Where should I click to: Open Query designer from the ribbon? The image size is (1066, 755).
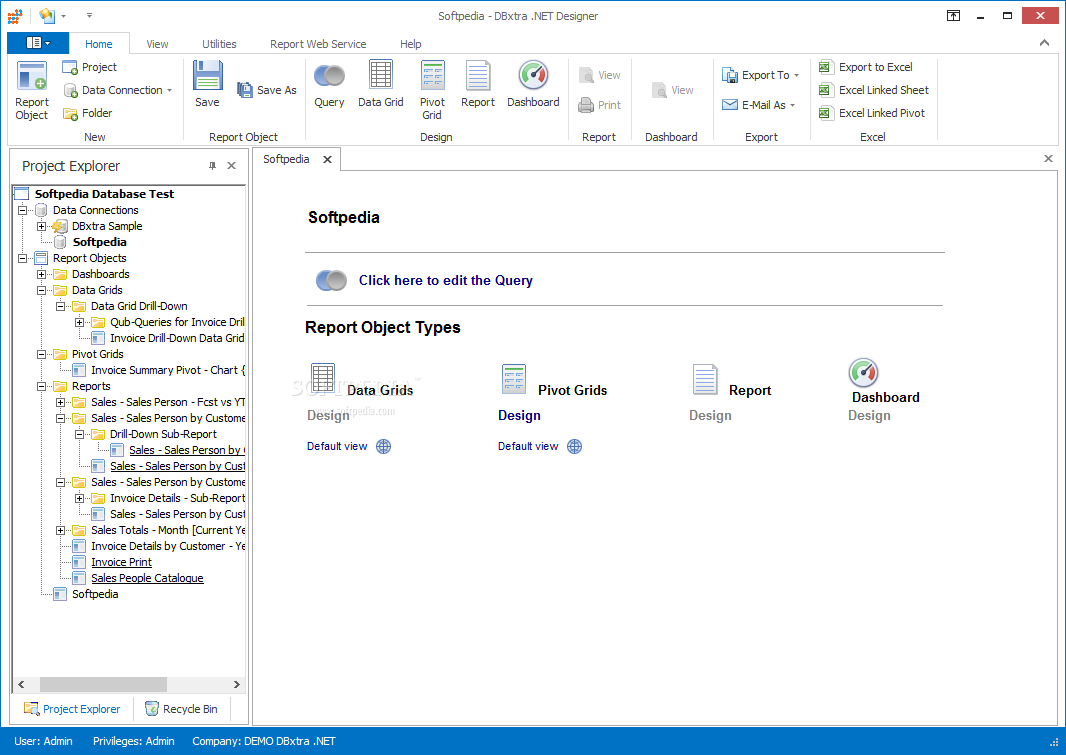329,85
